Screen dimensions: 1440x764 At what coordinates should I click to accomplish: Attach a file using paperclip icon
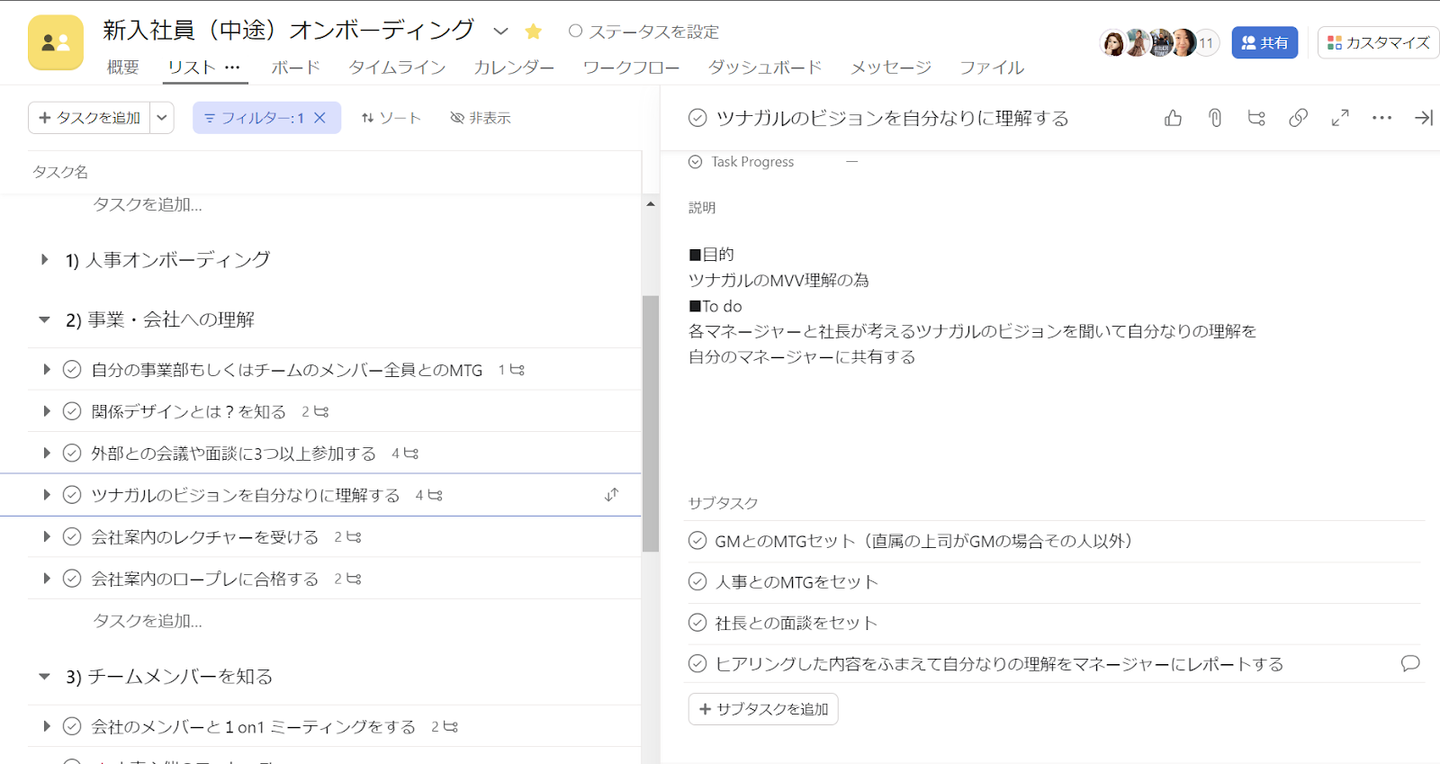click(x=1215, y=118)
